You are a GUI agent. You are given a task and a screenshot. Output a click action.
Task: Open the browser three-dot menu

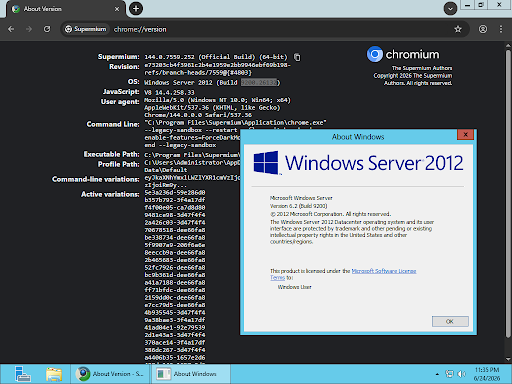point(501,29)
